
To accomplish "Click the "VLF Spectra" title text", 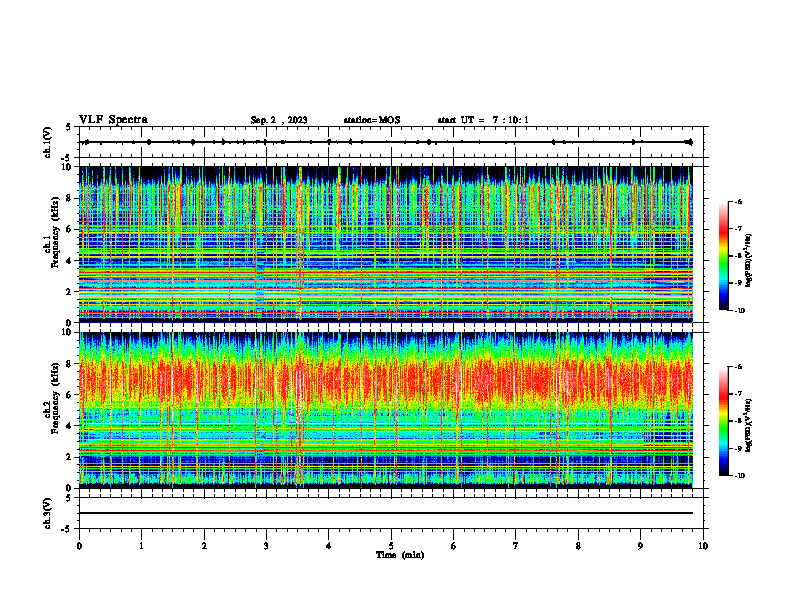I will pyautogui.click(x=113, y=120).
